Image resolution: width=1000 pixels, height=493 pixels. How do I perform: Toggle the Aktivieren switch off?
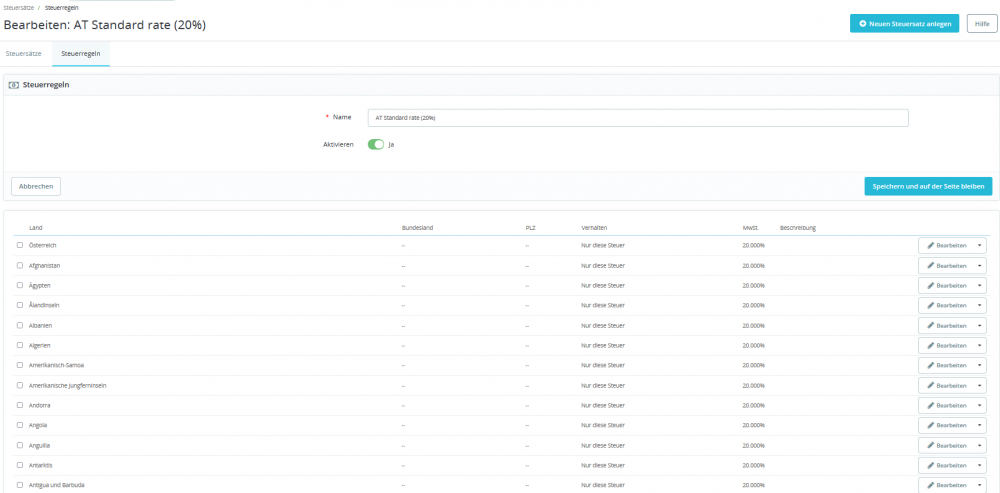click(x=376, y=145)
